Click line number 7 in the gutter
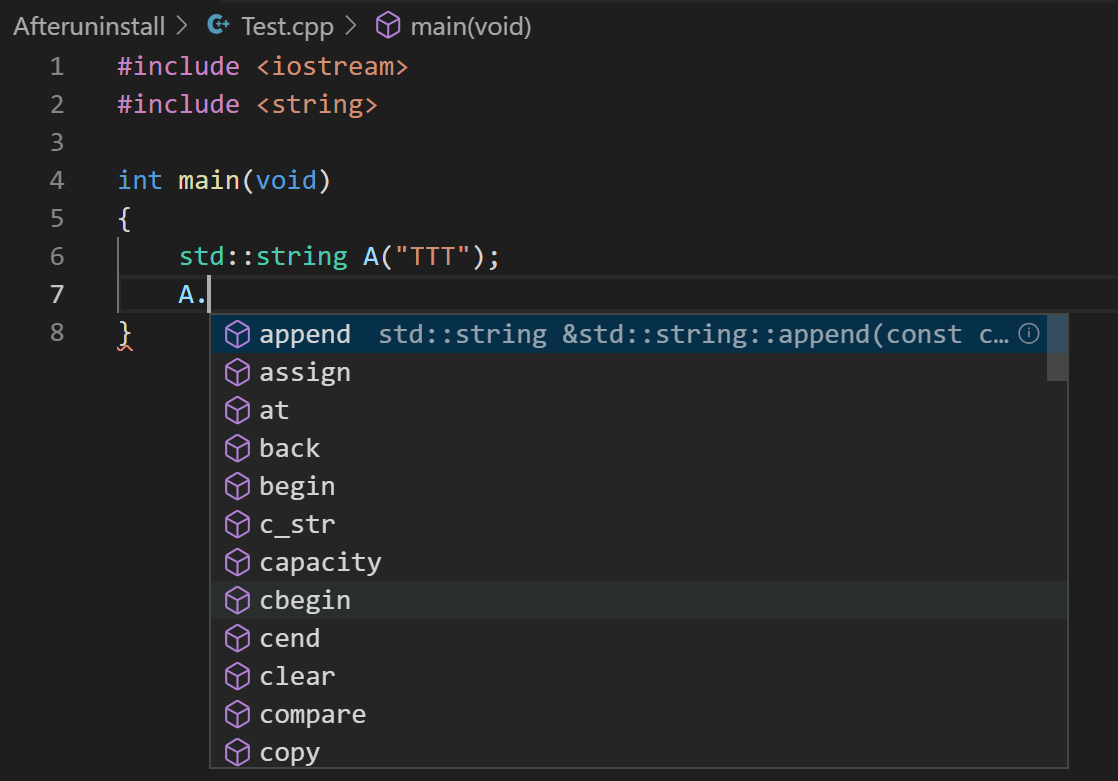This screenshot has height=781, width=1118. [x=57, y=294]
